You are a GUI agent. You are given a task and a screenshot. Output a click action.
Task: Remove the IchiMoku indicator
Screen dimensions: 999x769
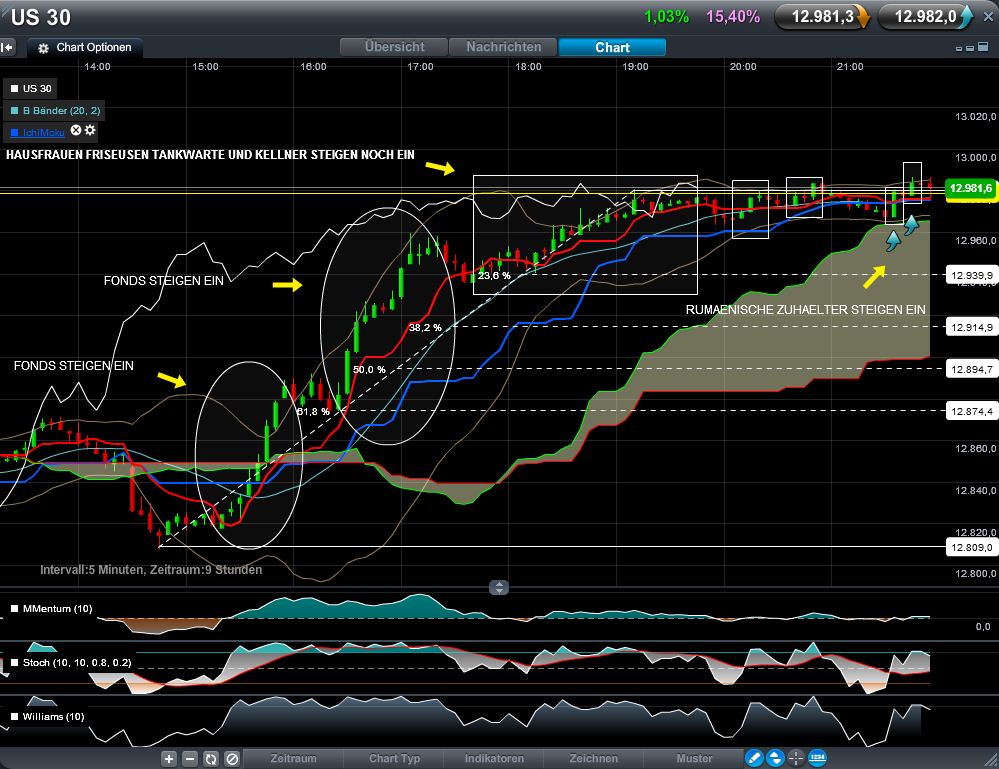tap(76, 130)
